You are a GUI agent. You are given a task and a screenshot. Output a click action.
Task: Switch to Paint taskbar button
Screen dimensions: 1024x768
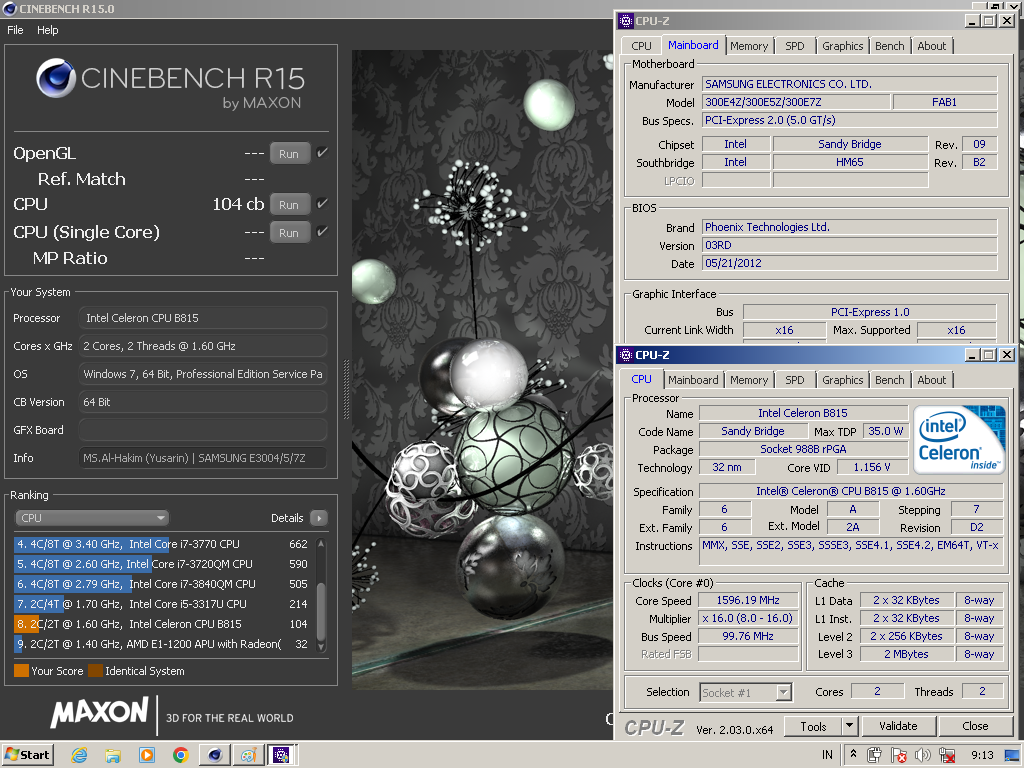pyautogui.click(x=248, y=755)
